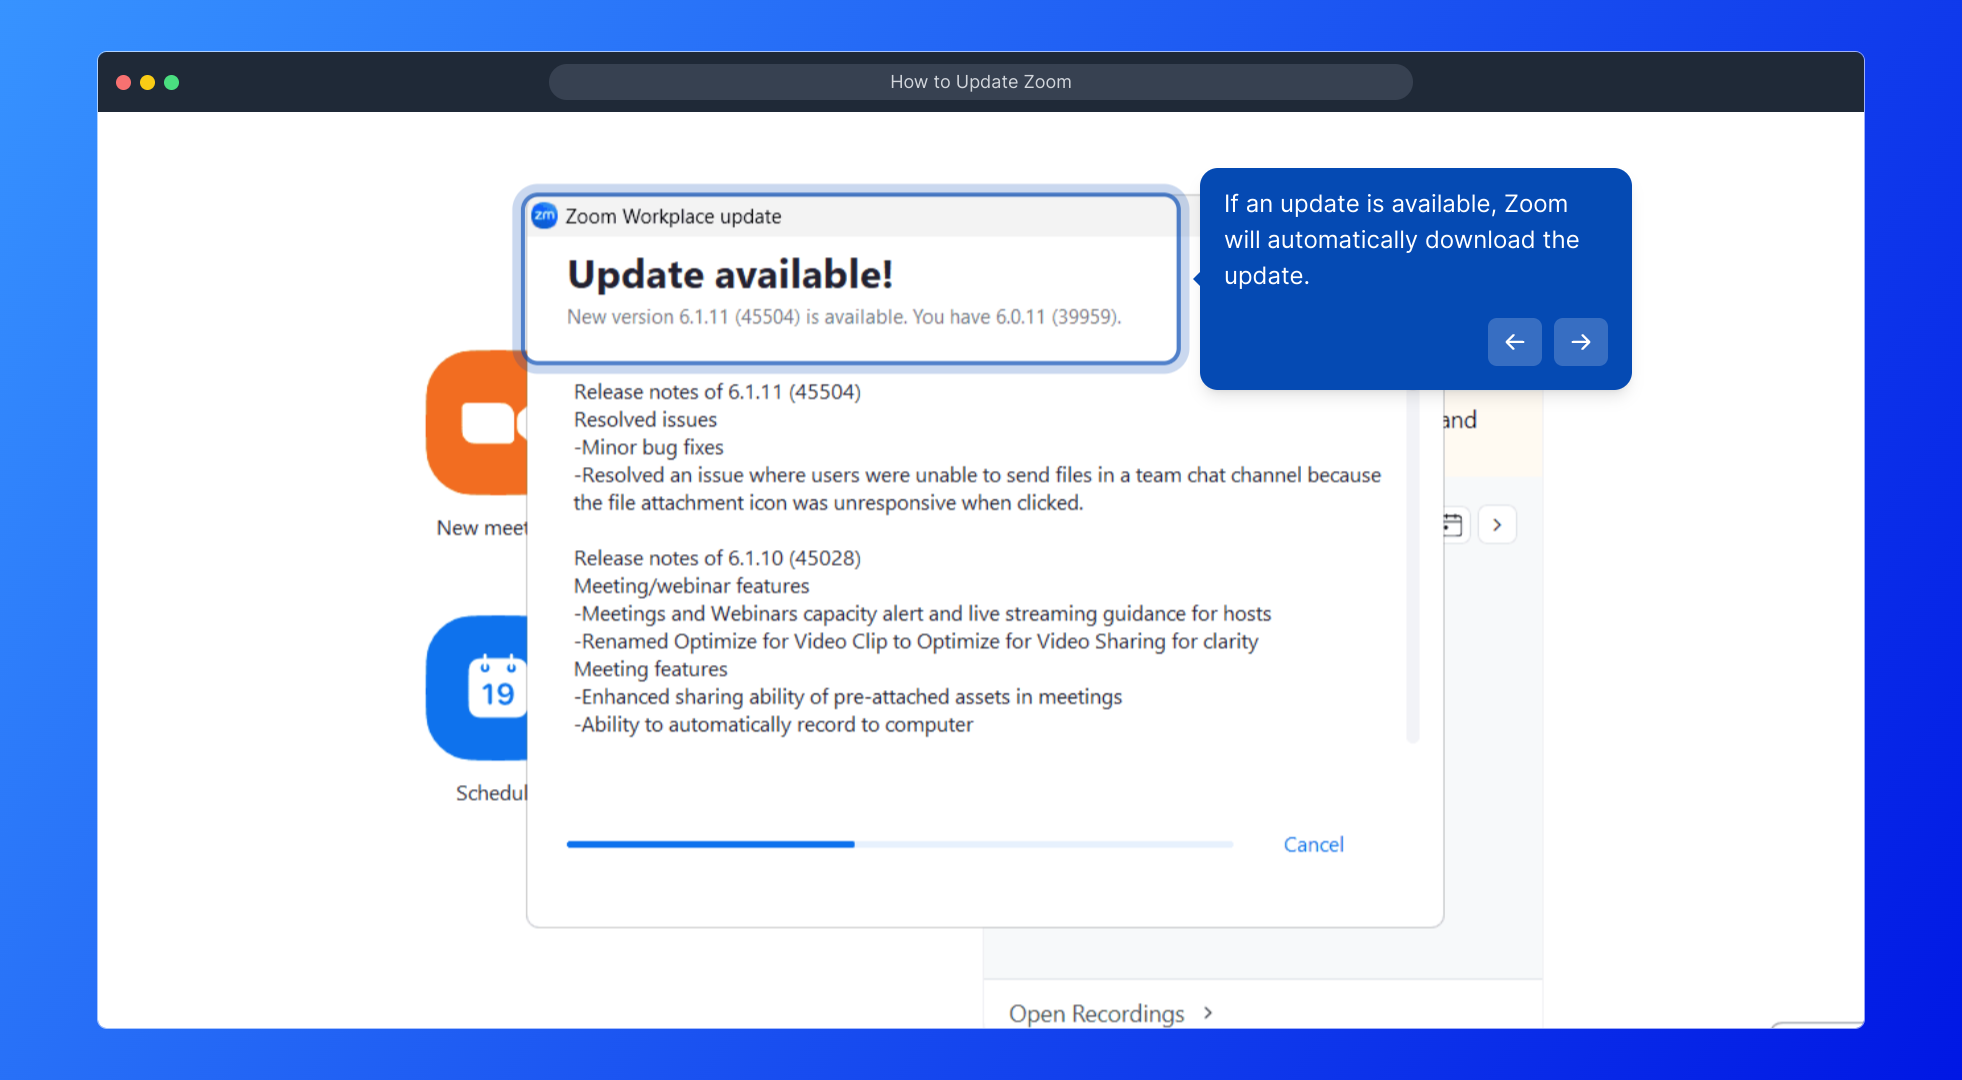Image resolution: width=1962 pixels, height=1080 pixels.
Task: Expand the right chevron next to calendar icon
Action: pyautogui.click(x=1497, y=525)
